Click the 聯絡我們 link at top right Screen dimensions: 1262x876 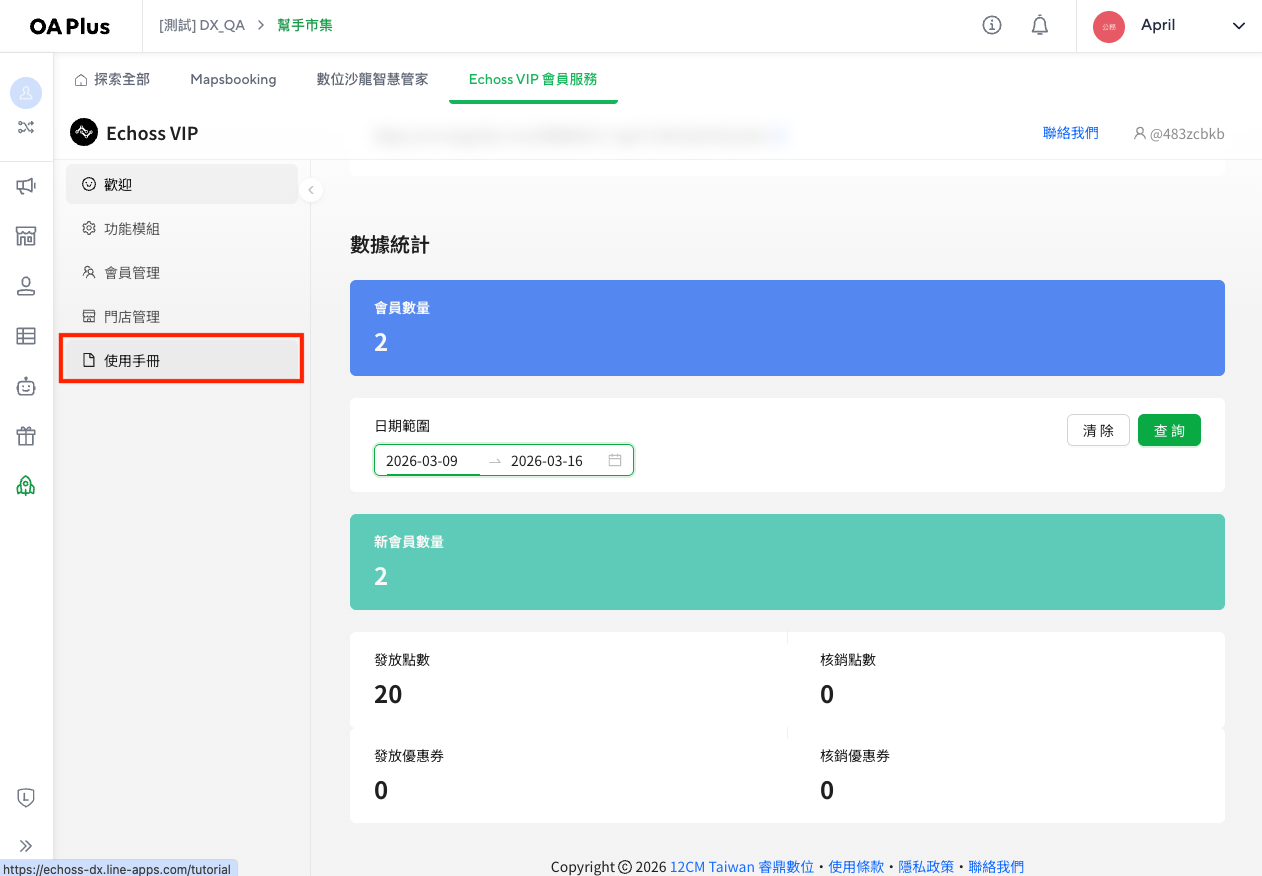click(1070, 133)
